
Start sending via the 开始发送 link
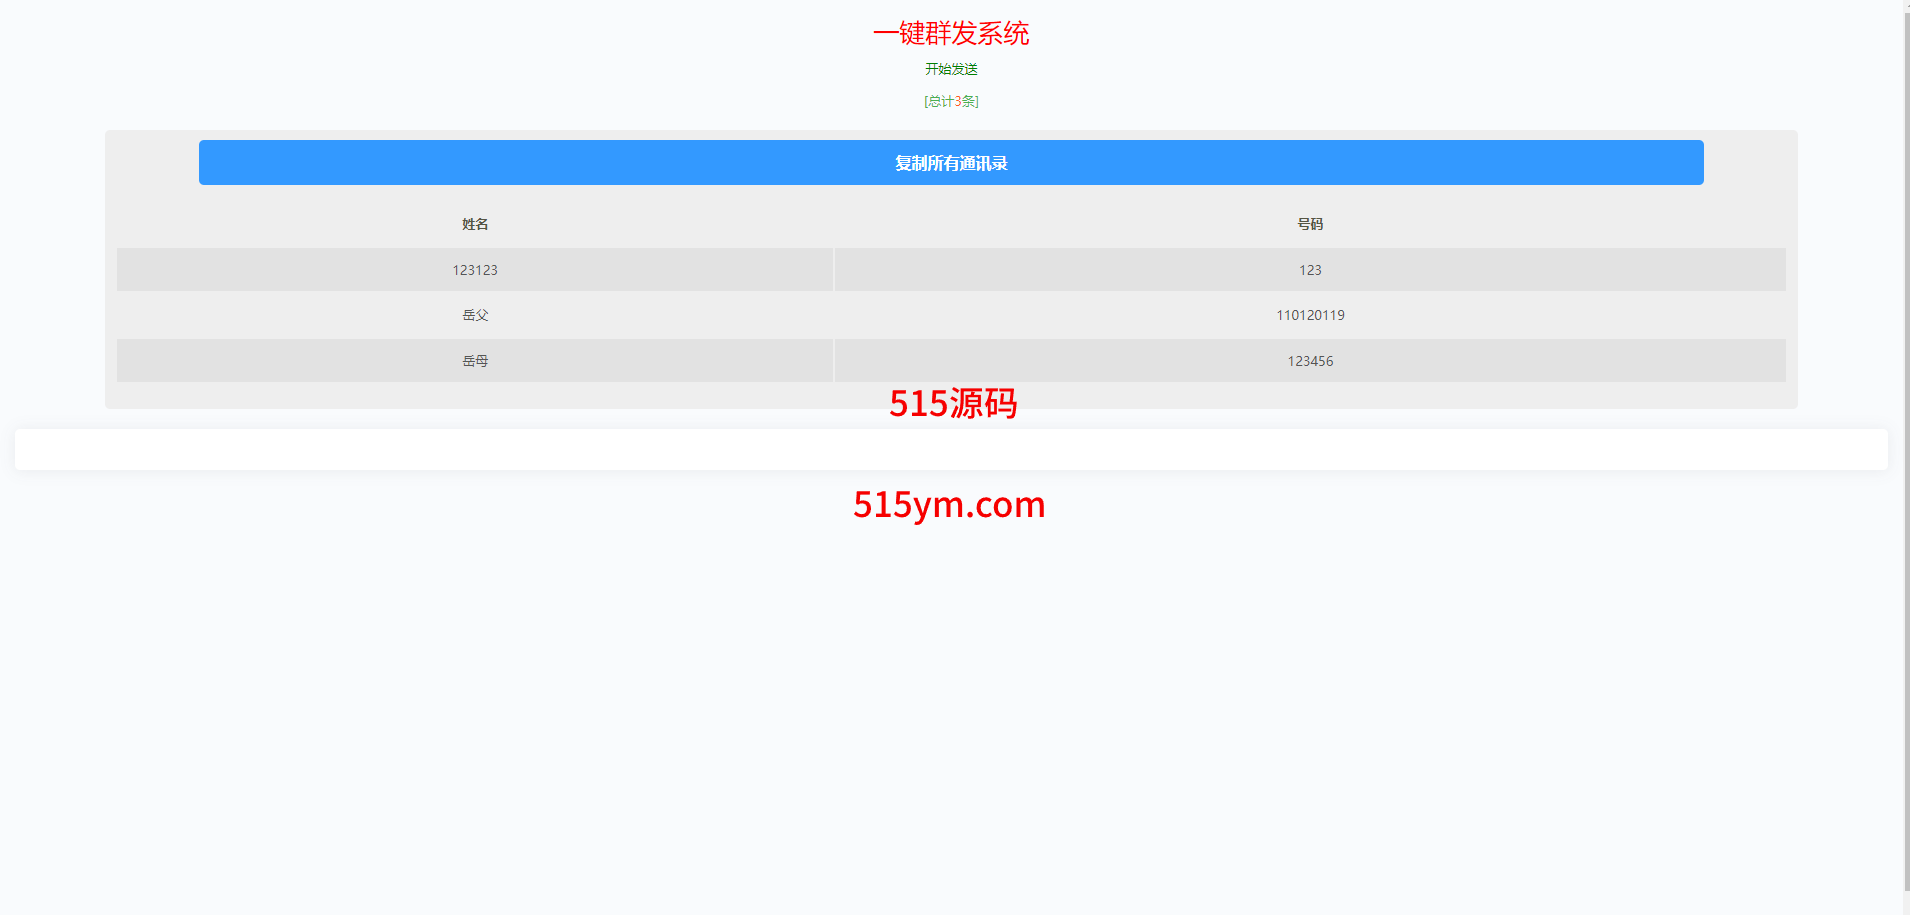[x=950, y=69]
